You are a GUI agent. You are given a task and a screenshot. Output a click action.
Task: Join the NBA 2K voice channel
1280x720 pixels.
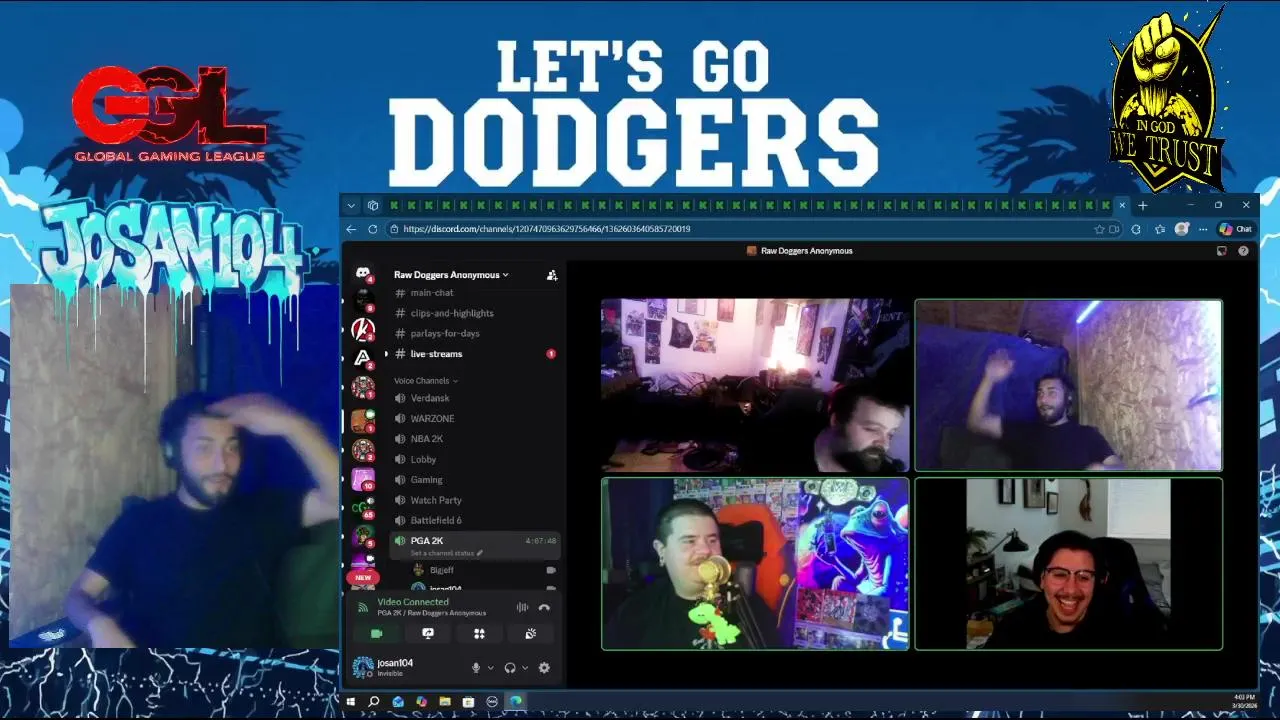426,439
